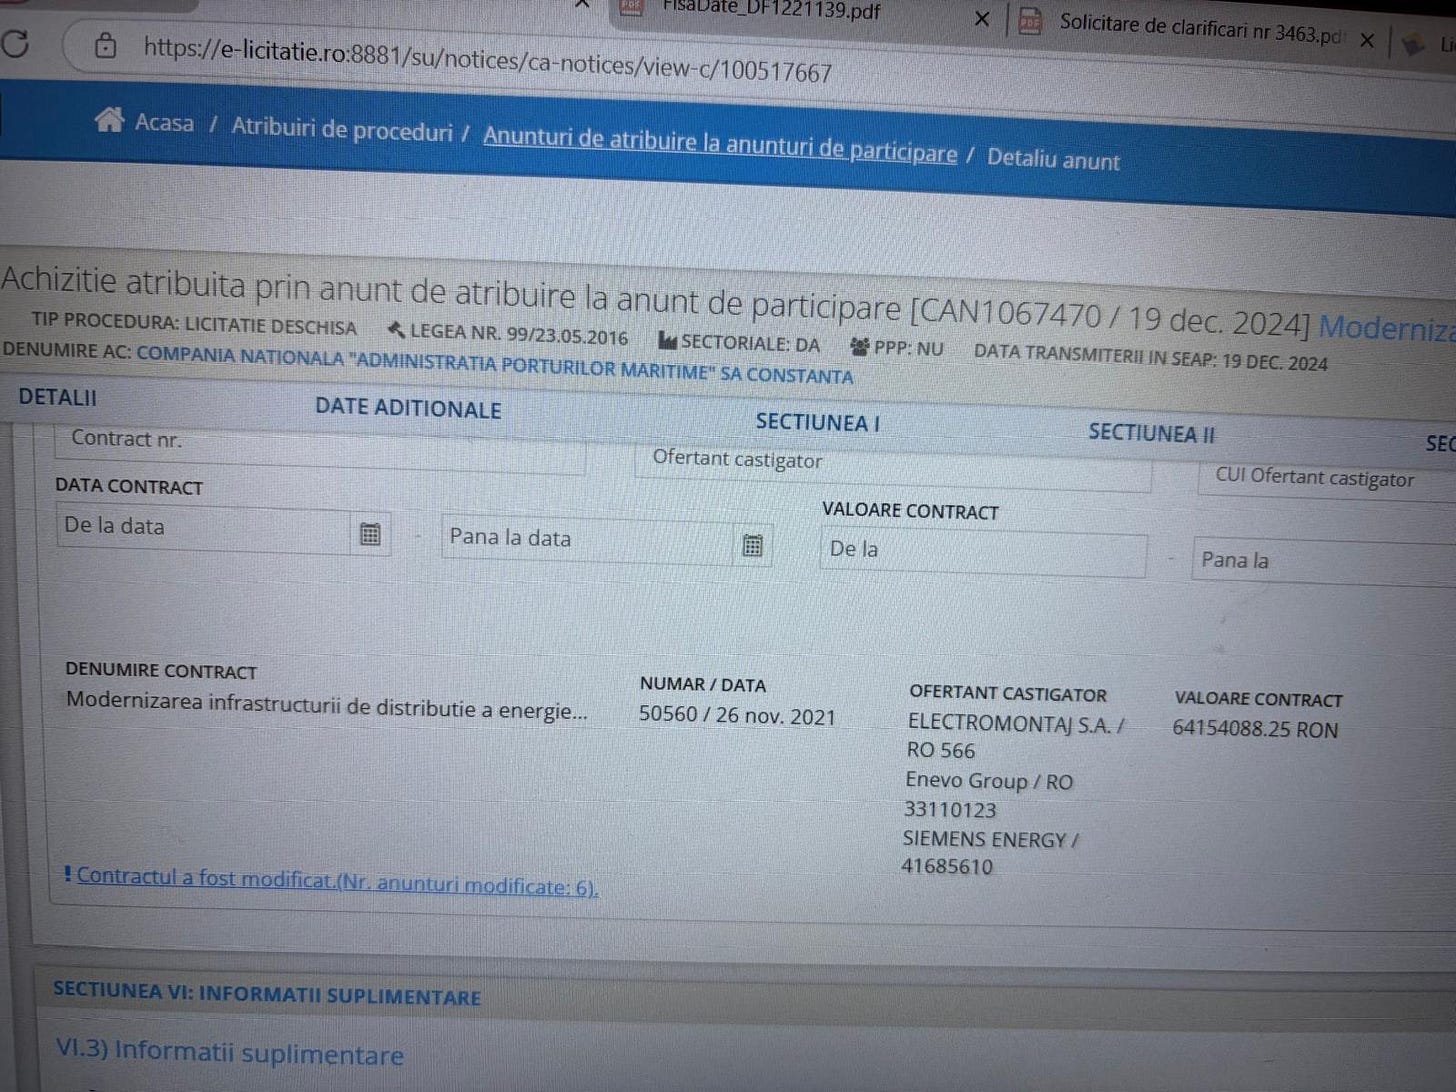Image resolution: width=1456 pixels, height=1092 pixels.
Task: Reload the page with browser refresh icon
Action: point(15,42)
